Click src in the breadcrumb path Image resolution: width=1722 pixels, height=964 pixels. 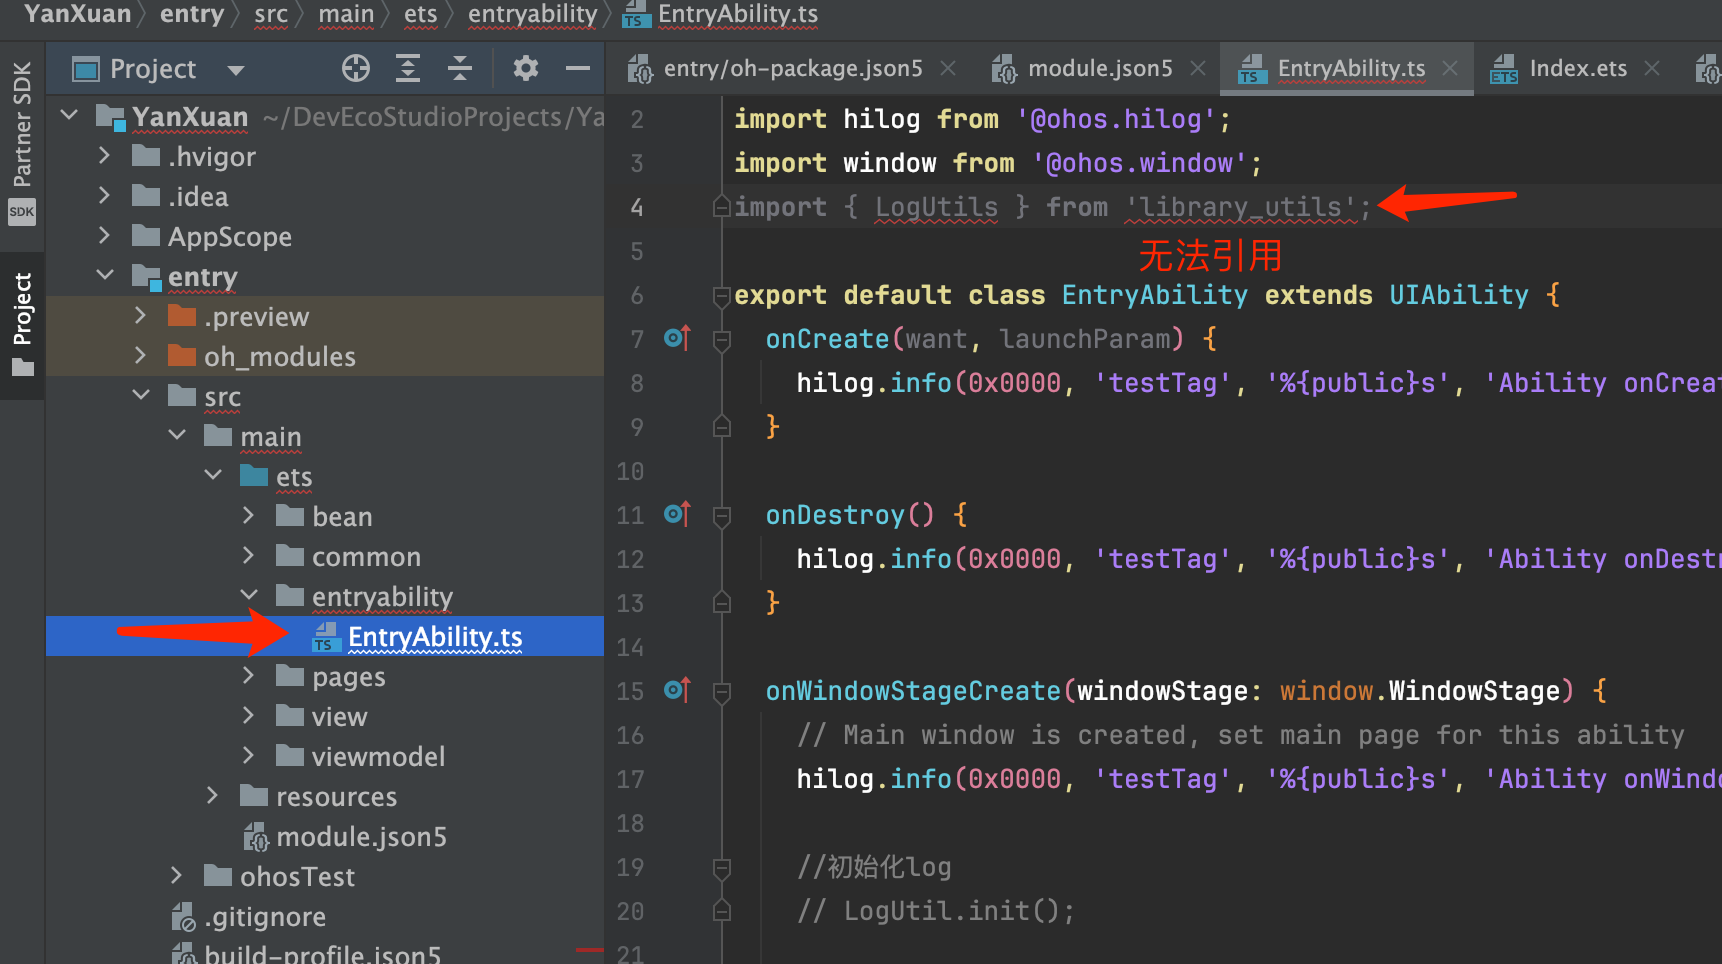[x=271, y=14]
